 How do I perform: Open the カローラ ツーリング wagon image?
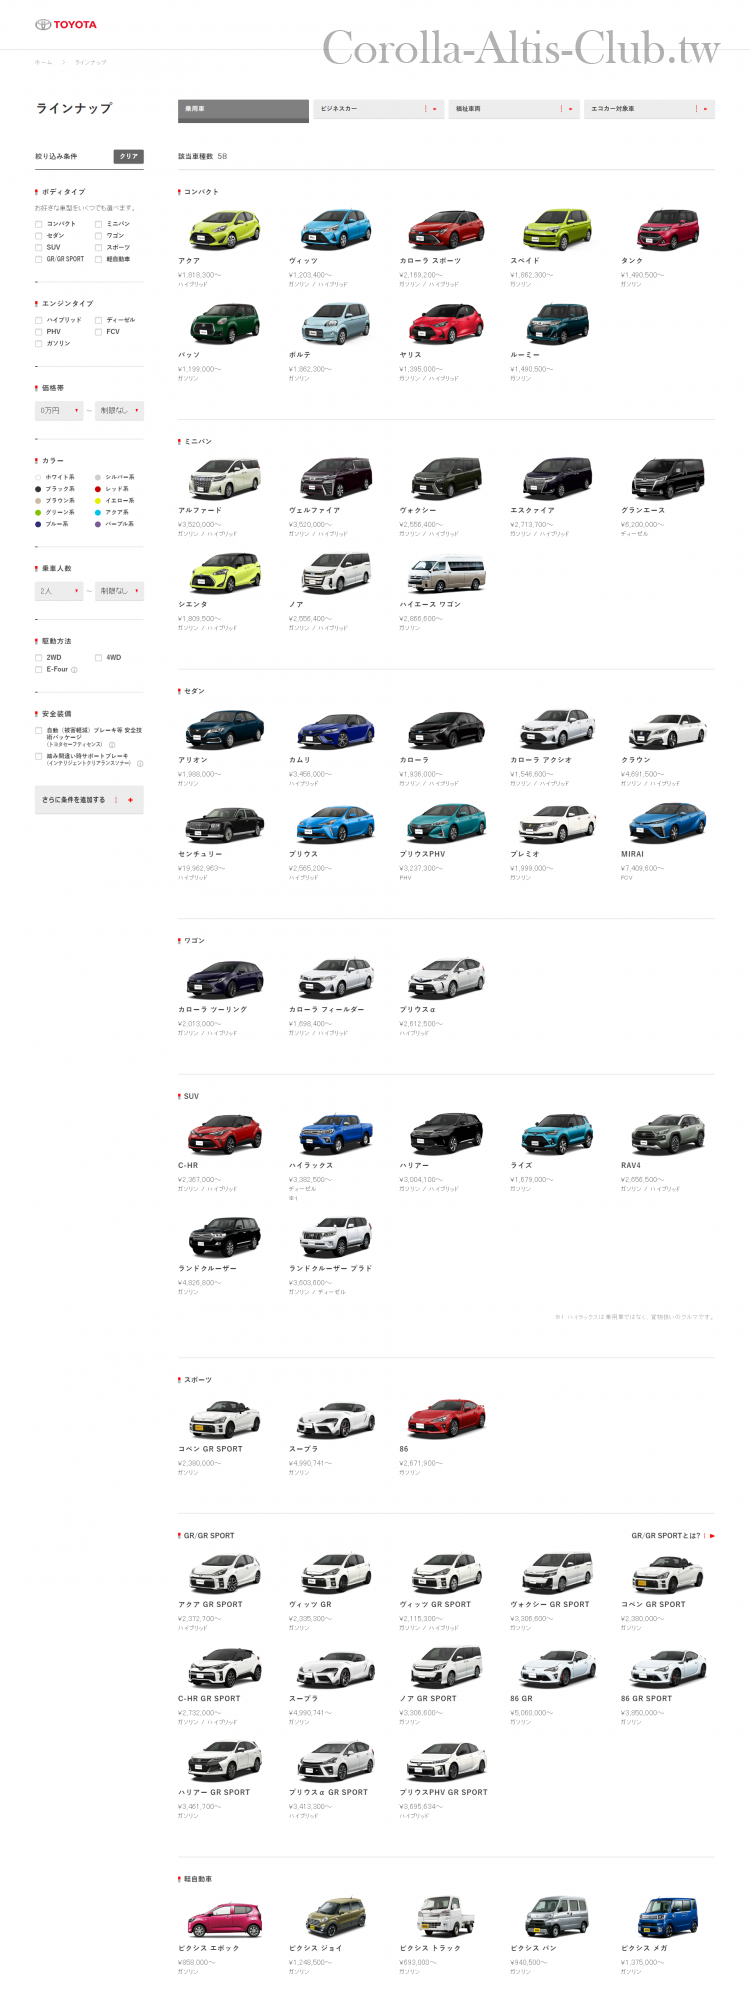pos(225,979)
